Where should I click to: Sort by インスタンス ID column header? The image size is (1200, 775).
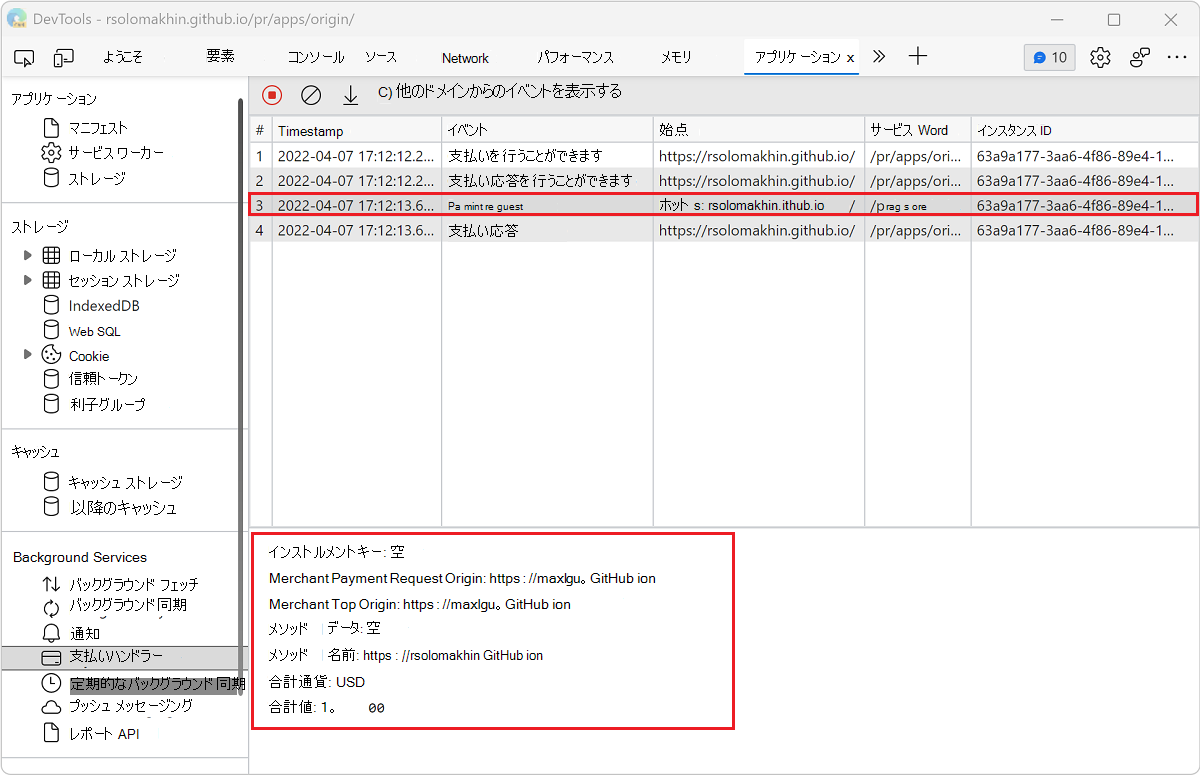tap(1085, 130)
